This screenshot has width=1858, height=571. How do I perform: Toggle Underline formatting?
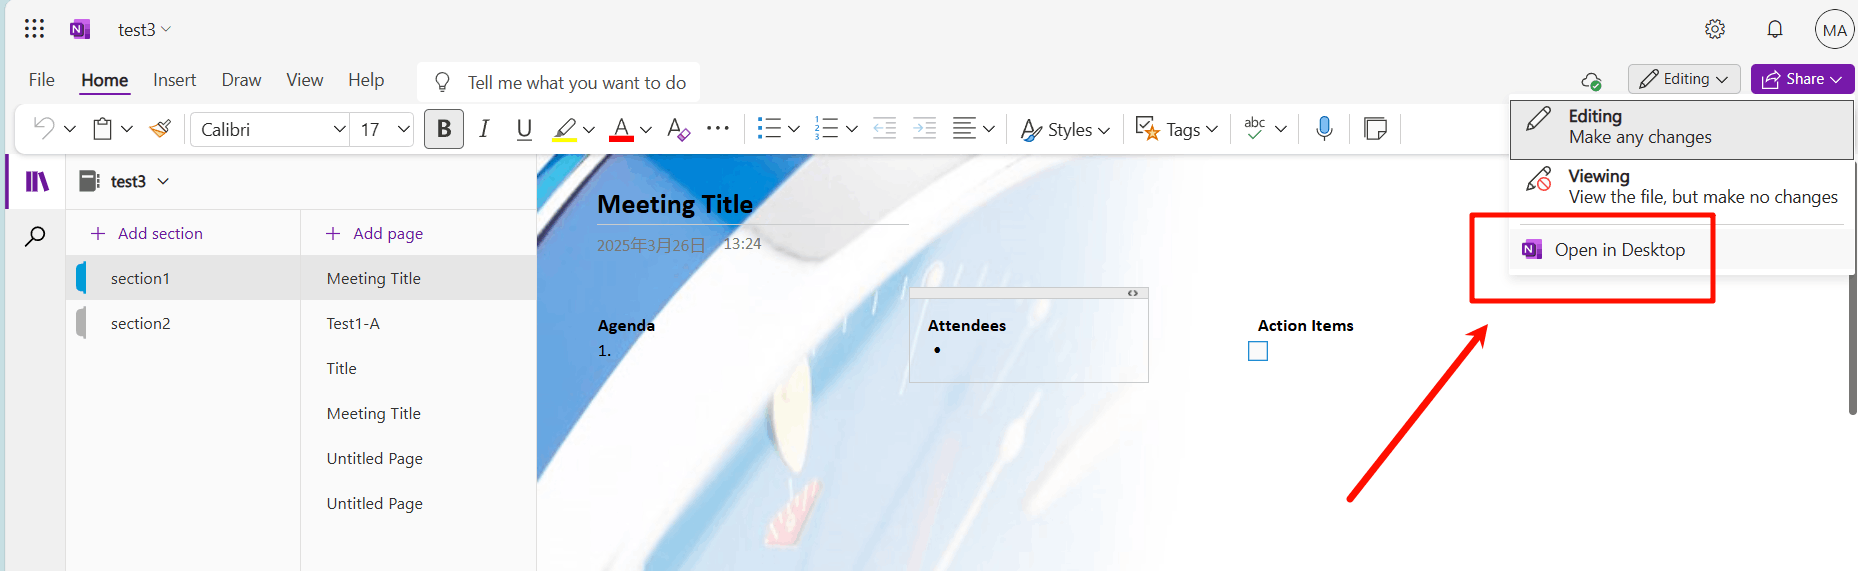tap(524, 128)
